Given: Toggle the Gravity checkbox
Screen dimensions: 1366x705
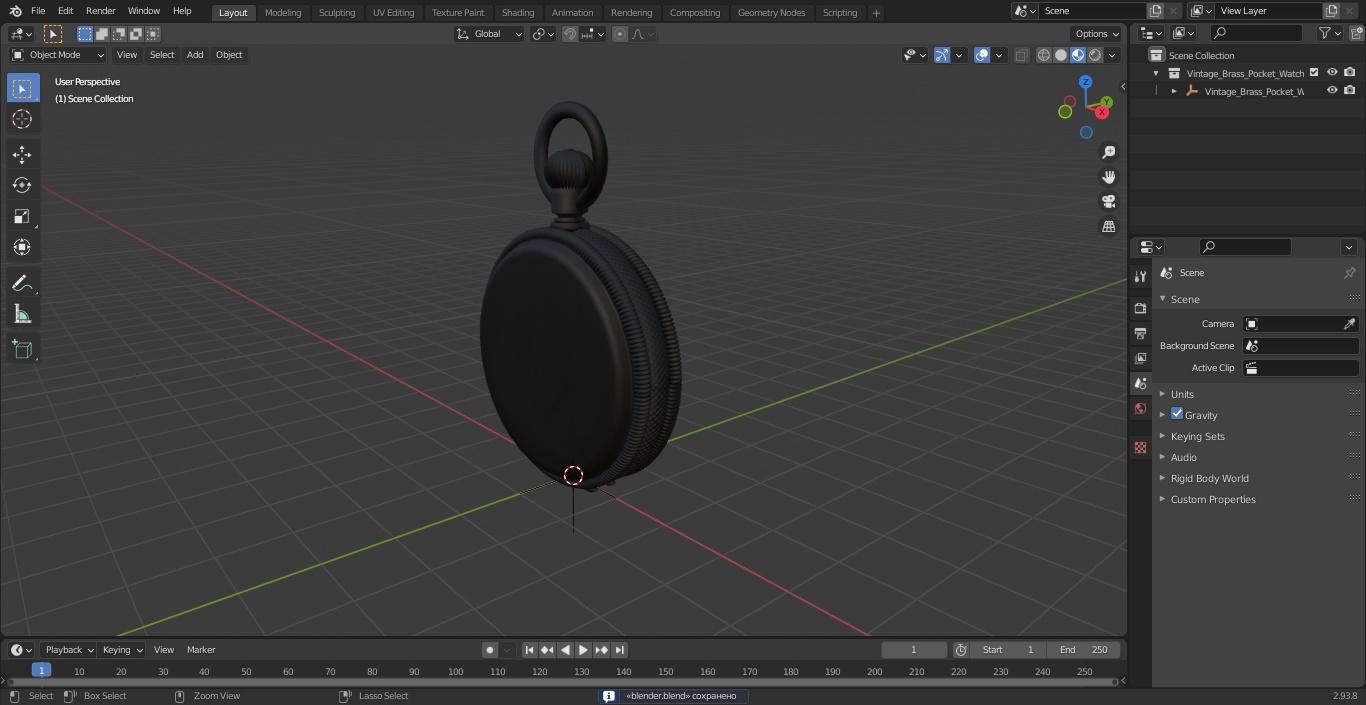Looking at the screenshot, I should click(1177, 414).
